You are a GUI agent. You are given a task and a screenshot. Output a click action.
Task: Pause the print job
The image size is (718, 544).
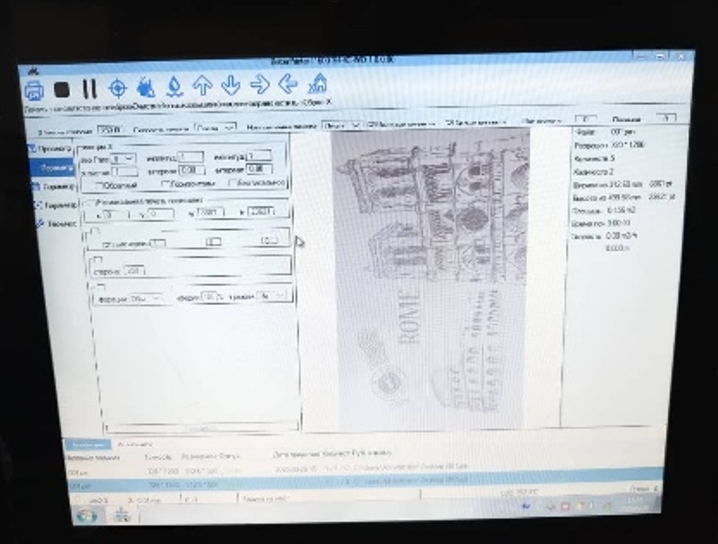pos(89,89)
